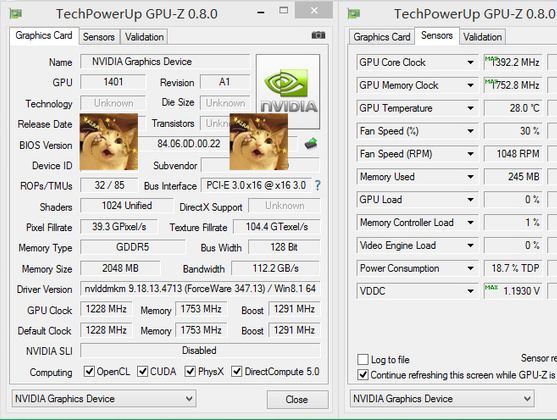Click the Driver Version field

[200, 289]
